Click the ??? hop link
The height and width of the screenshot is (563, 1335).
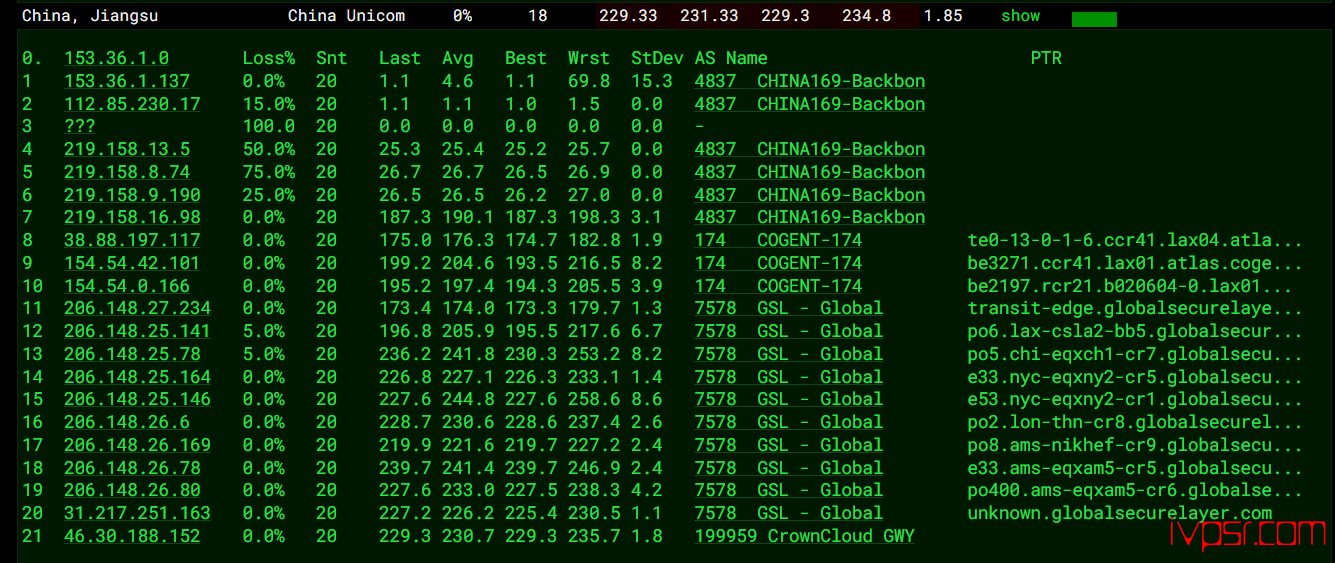pyautogui.click(x=80, y=126)
